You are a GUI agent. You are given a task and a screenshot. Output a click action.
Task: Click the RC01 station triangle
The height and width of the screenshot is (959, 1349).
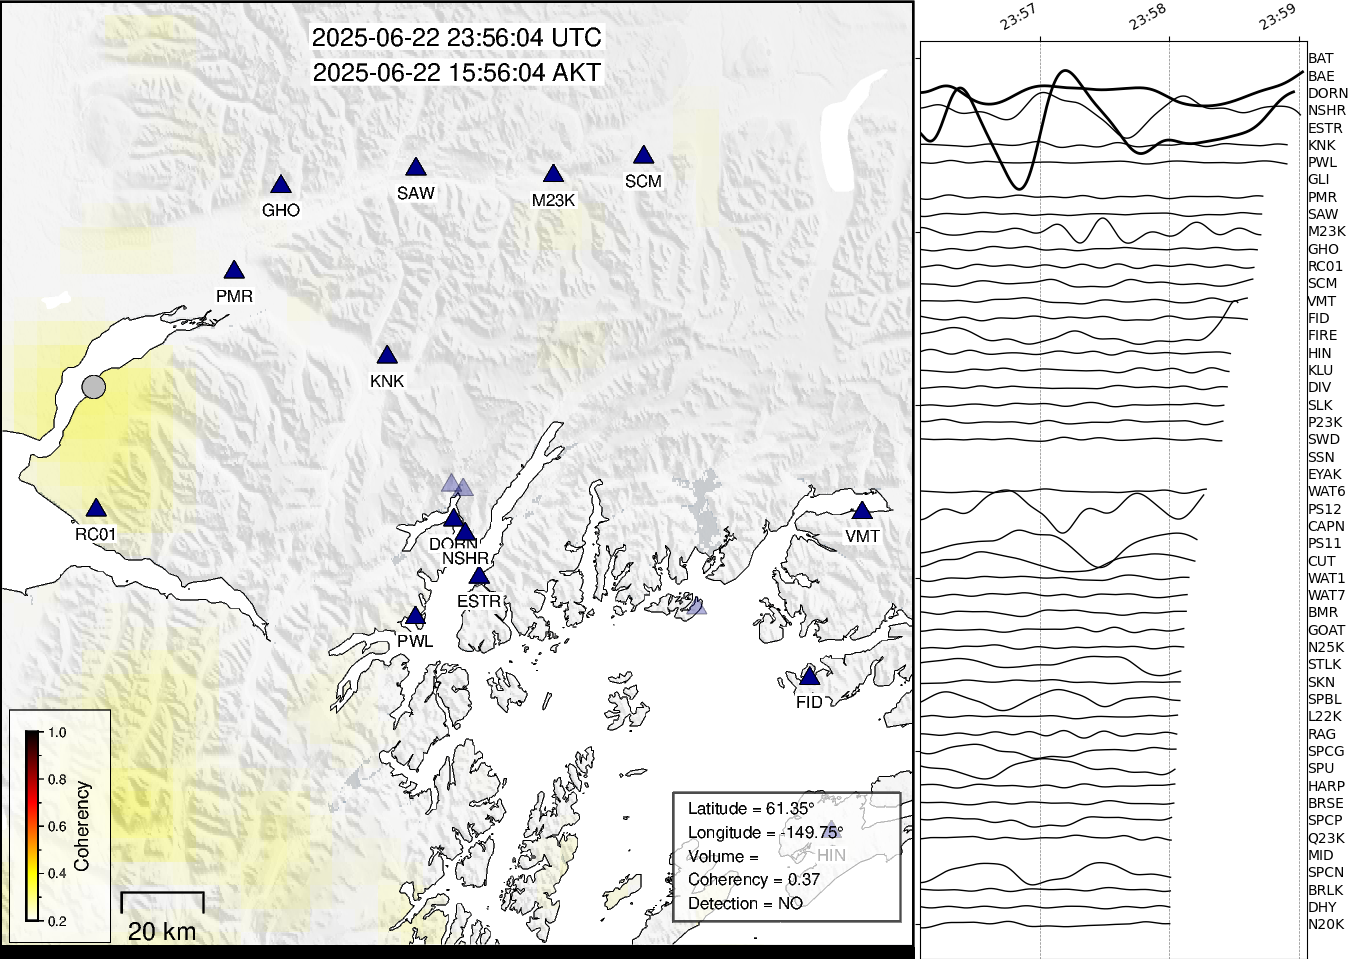tap(95, 509)
